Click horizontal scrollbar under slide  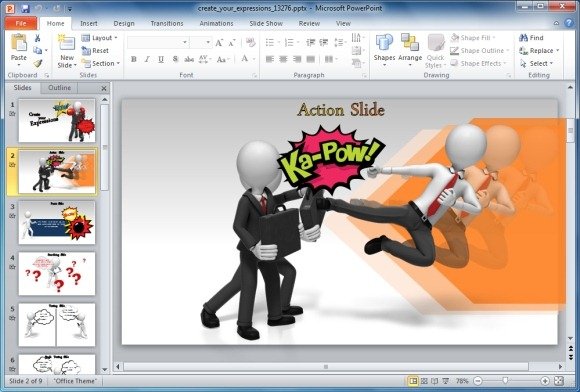point(326,367)
